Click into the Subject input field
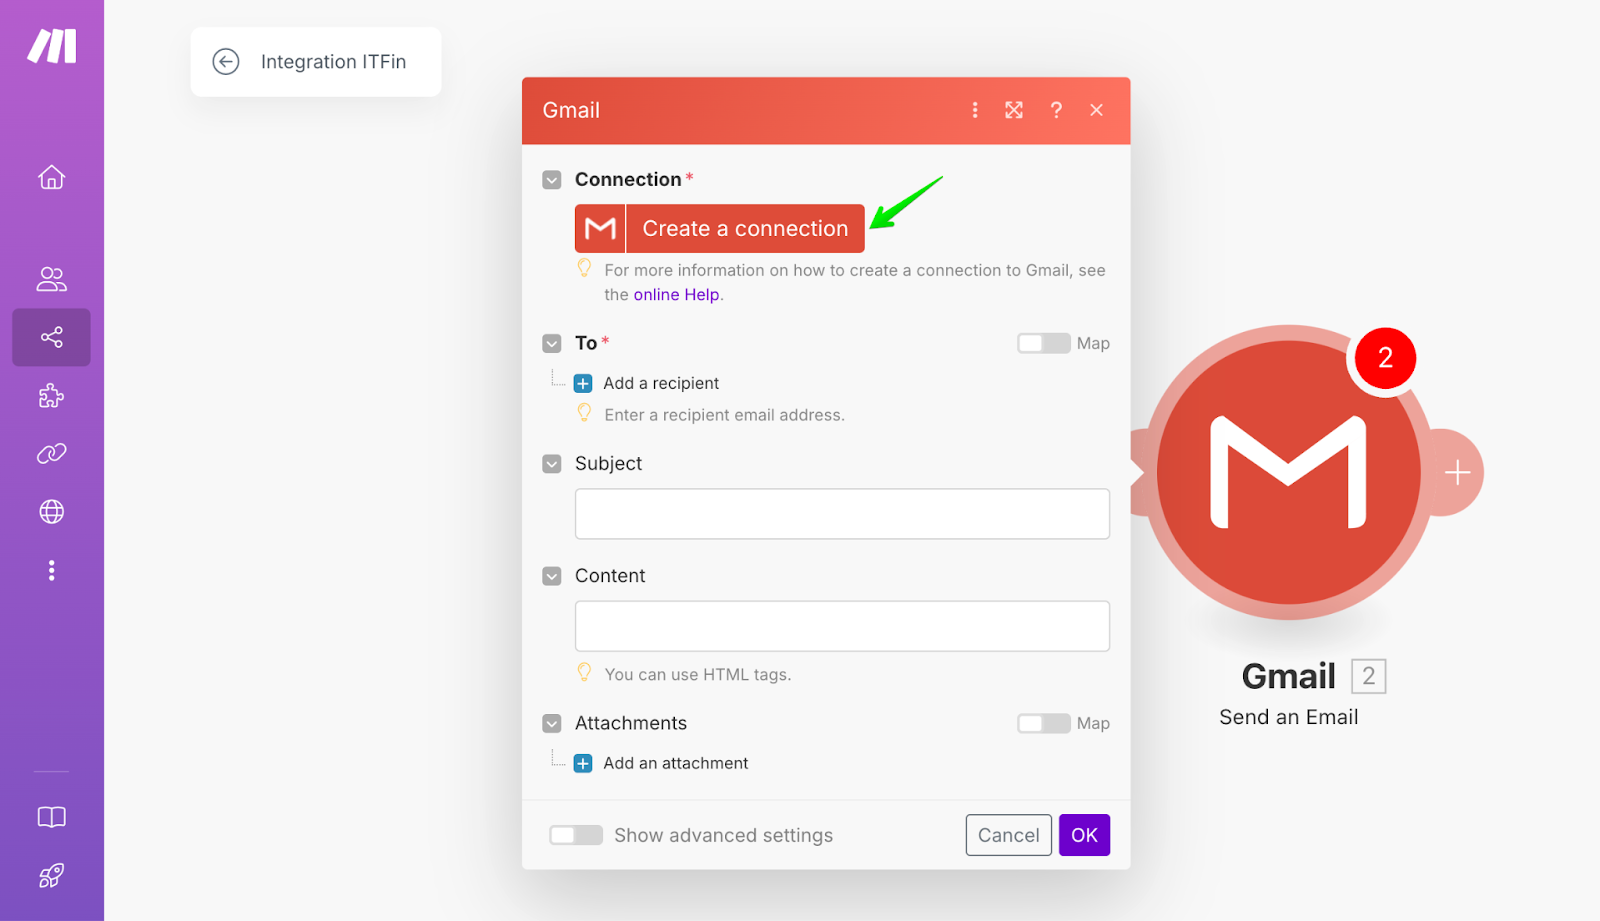Image resolution: width=1600 pixels, height=921 pixels. coord(842,514)
